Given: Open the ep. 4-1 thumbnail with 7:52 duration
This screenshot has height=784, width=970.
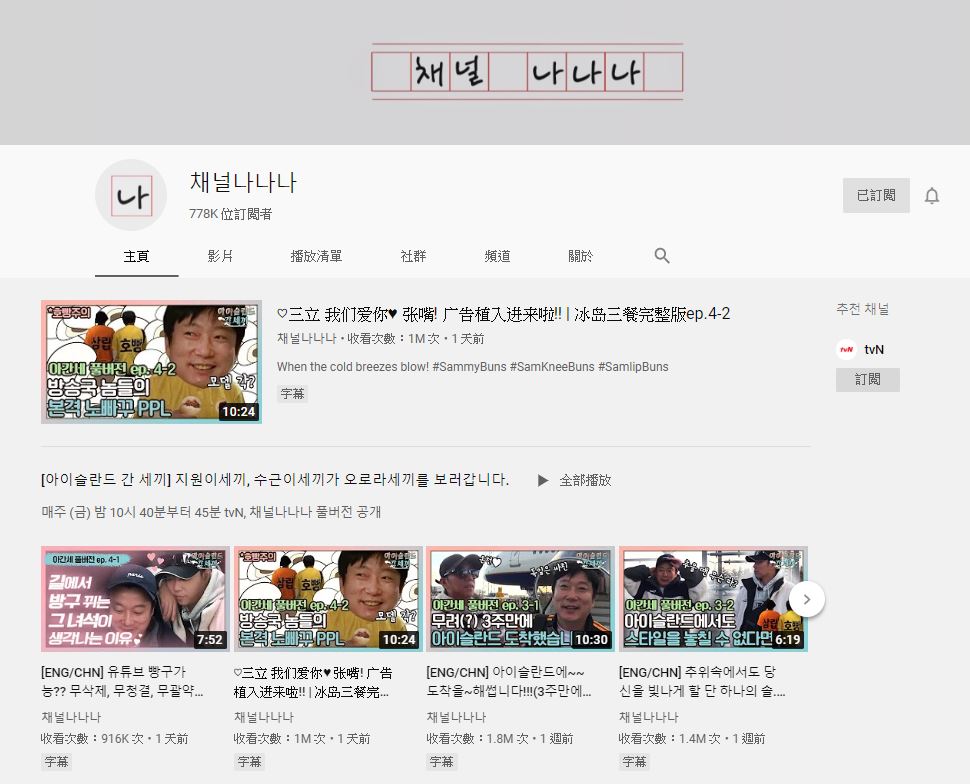Looking at the screenshot, I should coord(135,598).
